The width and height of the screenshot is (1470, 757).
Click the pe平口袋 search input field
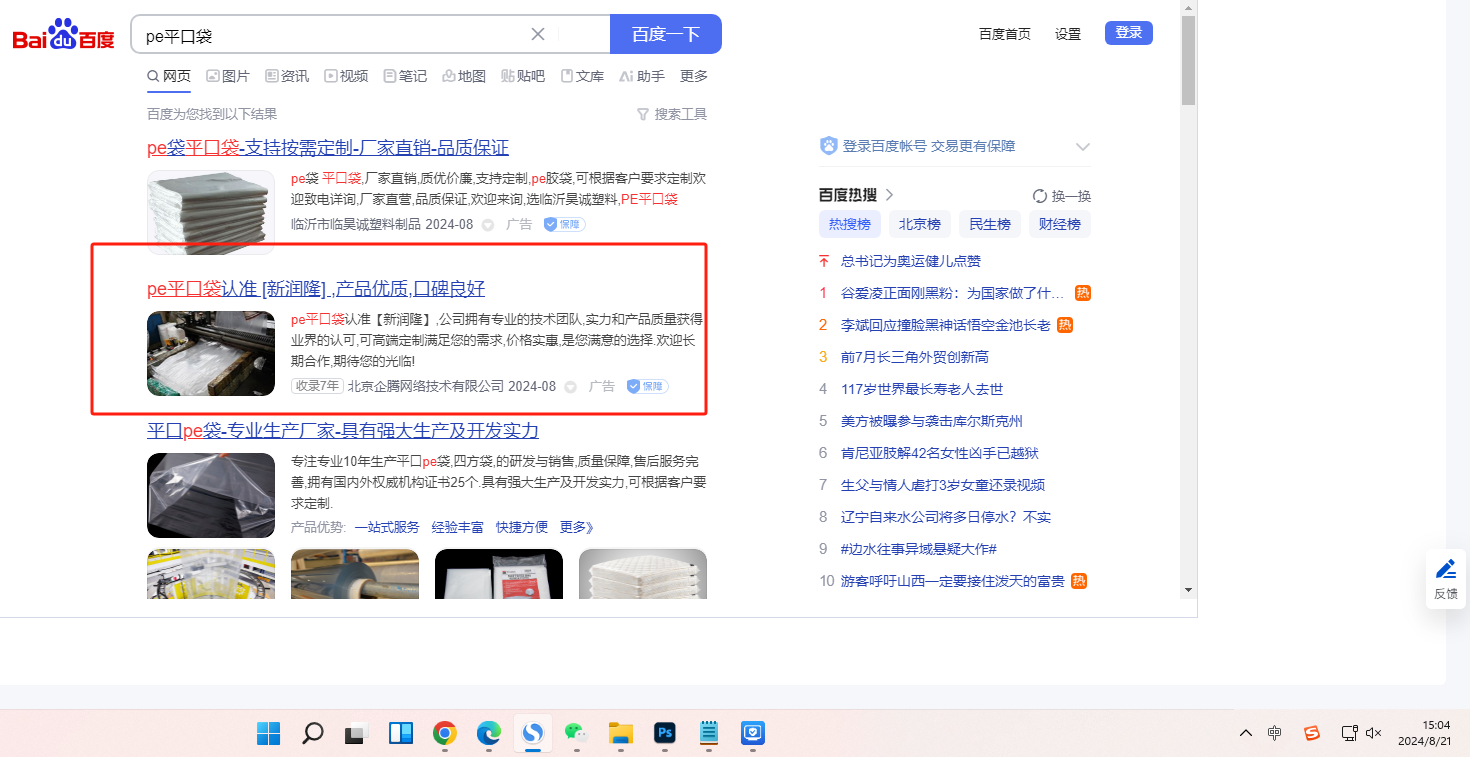330,35
